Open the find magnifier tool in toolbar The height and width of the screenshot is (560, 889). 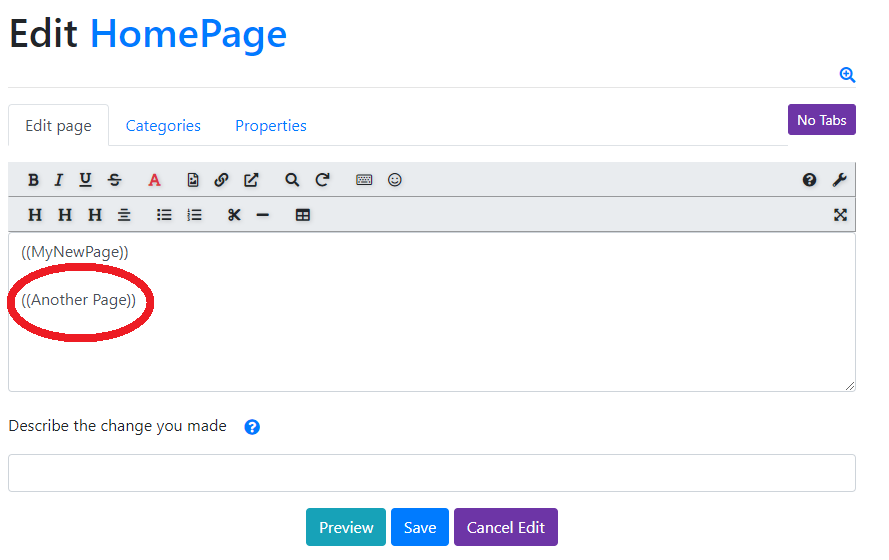(x=292, y=180)
